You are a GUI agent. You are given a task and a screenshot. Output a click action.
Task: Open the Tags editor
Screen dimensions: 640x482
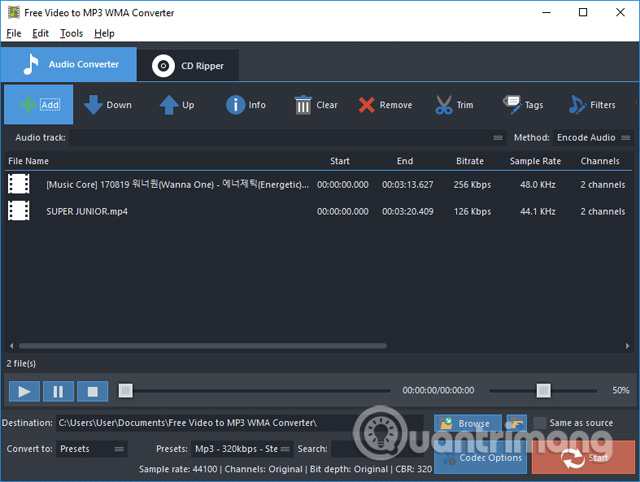tap(523, 105)
